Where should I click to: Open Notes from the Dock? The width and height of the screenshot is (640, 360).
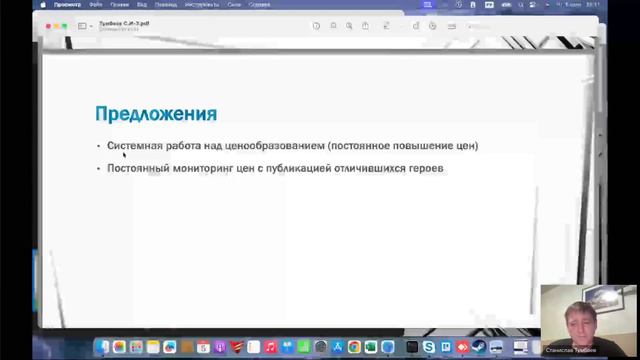tap(153, 347)
